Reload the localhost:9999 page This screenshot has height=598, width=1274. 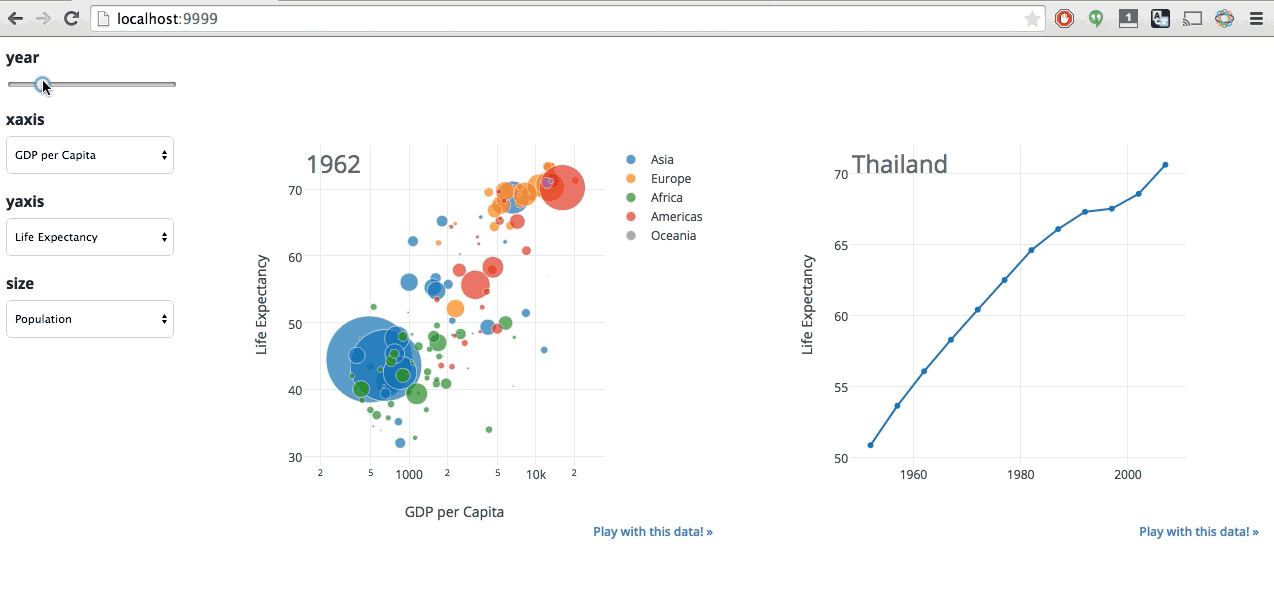[70, 18]
